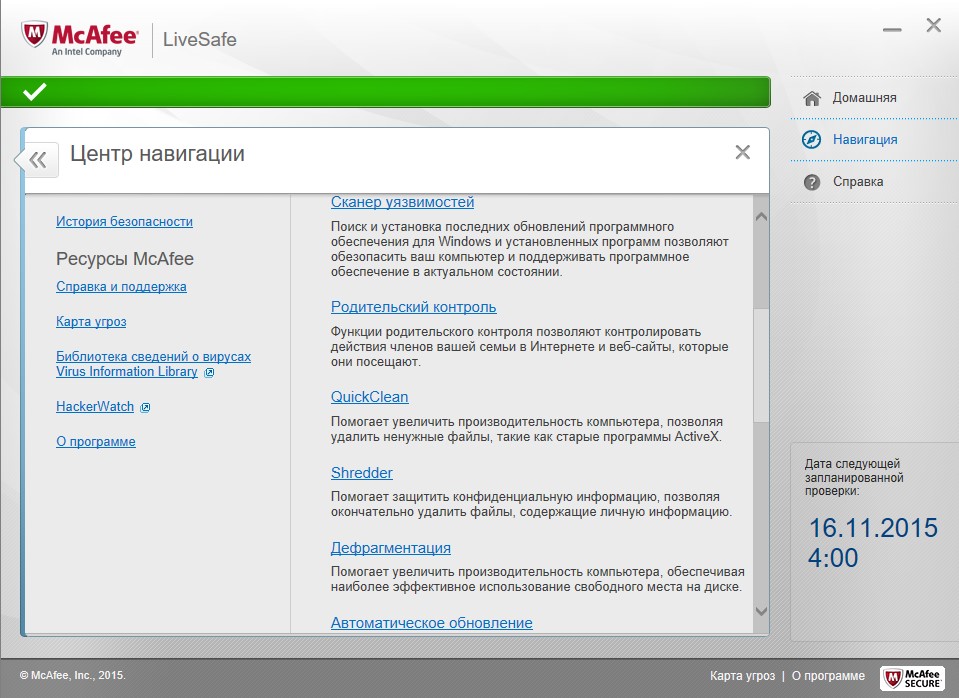Select the Навигация menu item

tap(865, 139)
